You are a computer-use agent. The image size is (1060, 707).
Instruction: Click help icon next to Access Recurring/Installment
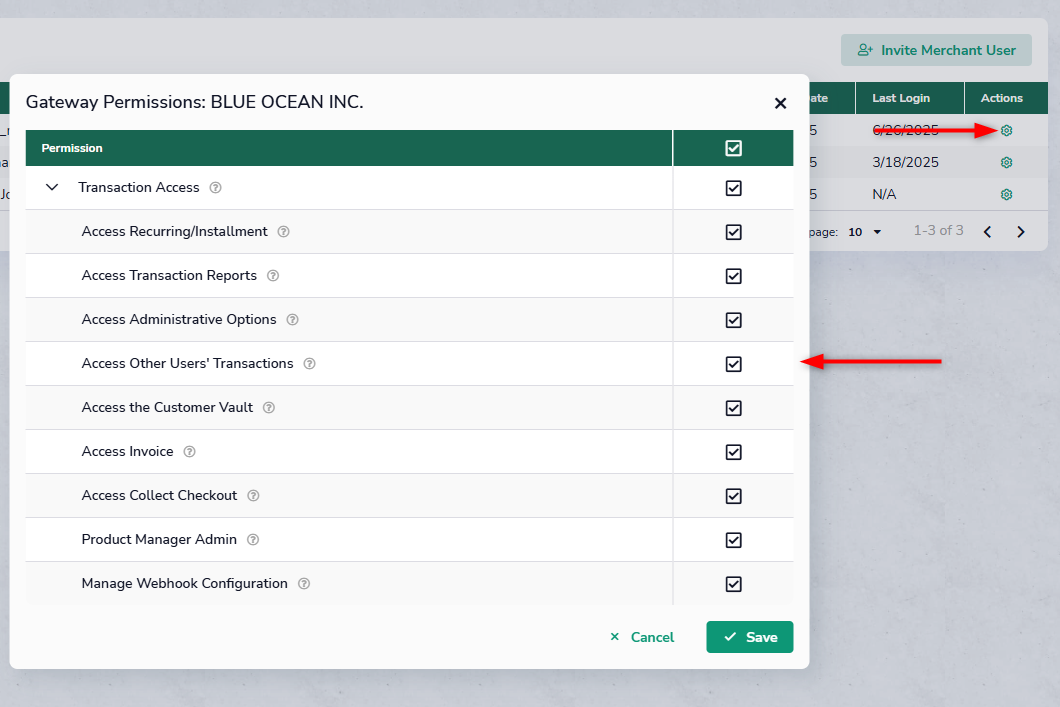point(283,232)
